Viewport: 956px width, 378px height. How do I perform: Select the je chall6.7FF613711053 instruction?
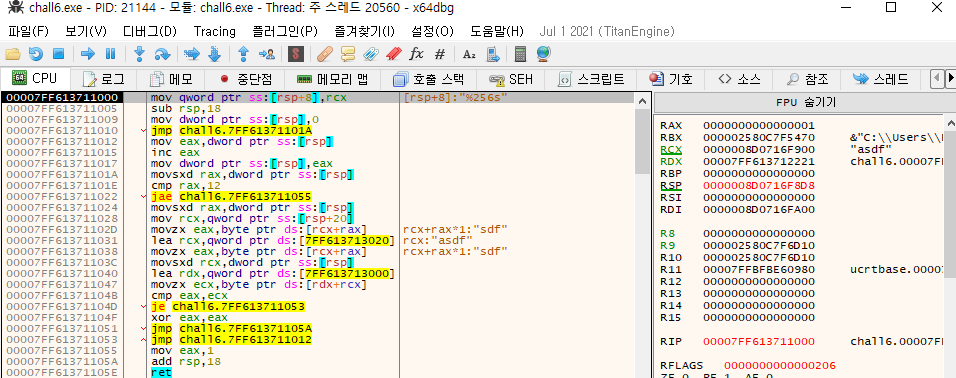[x=227, y=306]
